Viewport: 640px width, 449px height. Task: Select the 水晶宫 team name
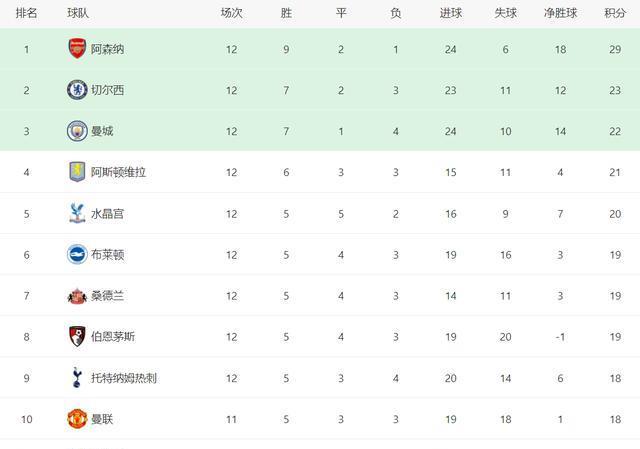pyautogui.click(x=107, y=213)
